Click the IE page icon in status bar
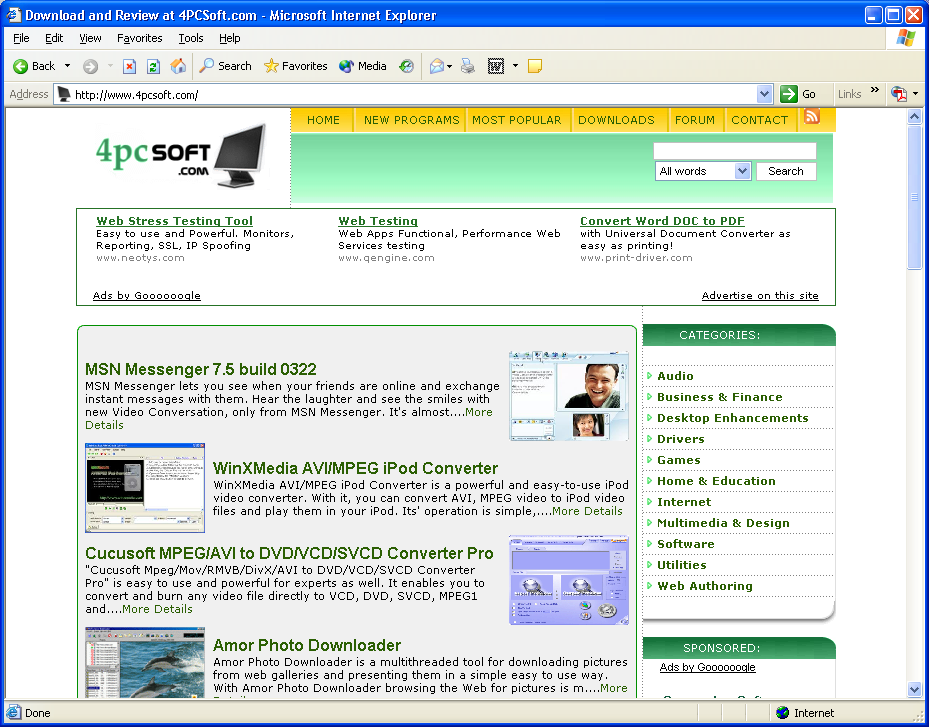This screenshot has width=929, height=727. coord(14,713)
